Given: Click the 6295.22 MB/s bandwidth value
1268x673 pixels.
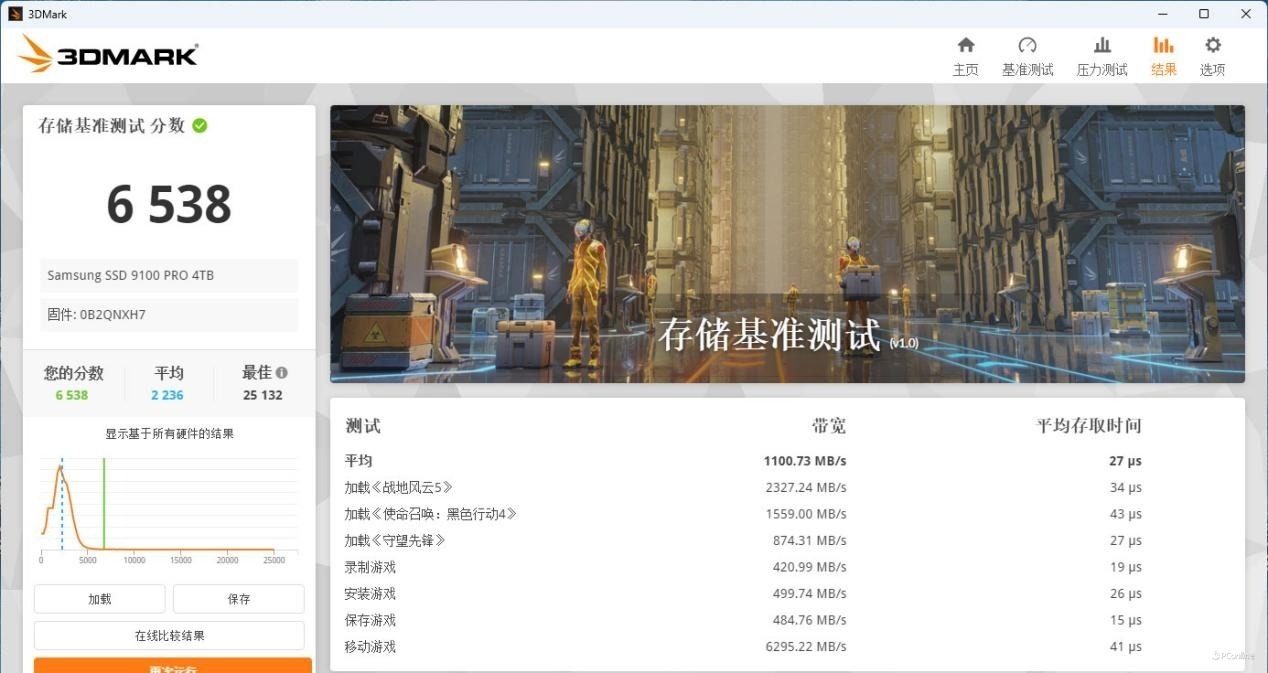Looking at the screenshot, I should (x=806, y=647).
